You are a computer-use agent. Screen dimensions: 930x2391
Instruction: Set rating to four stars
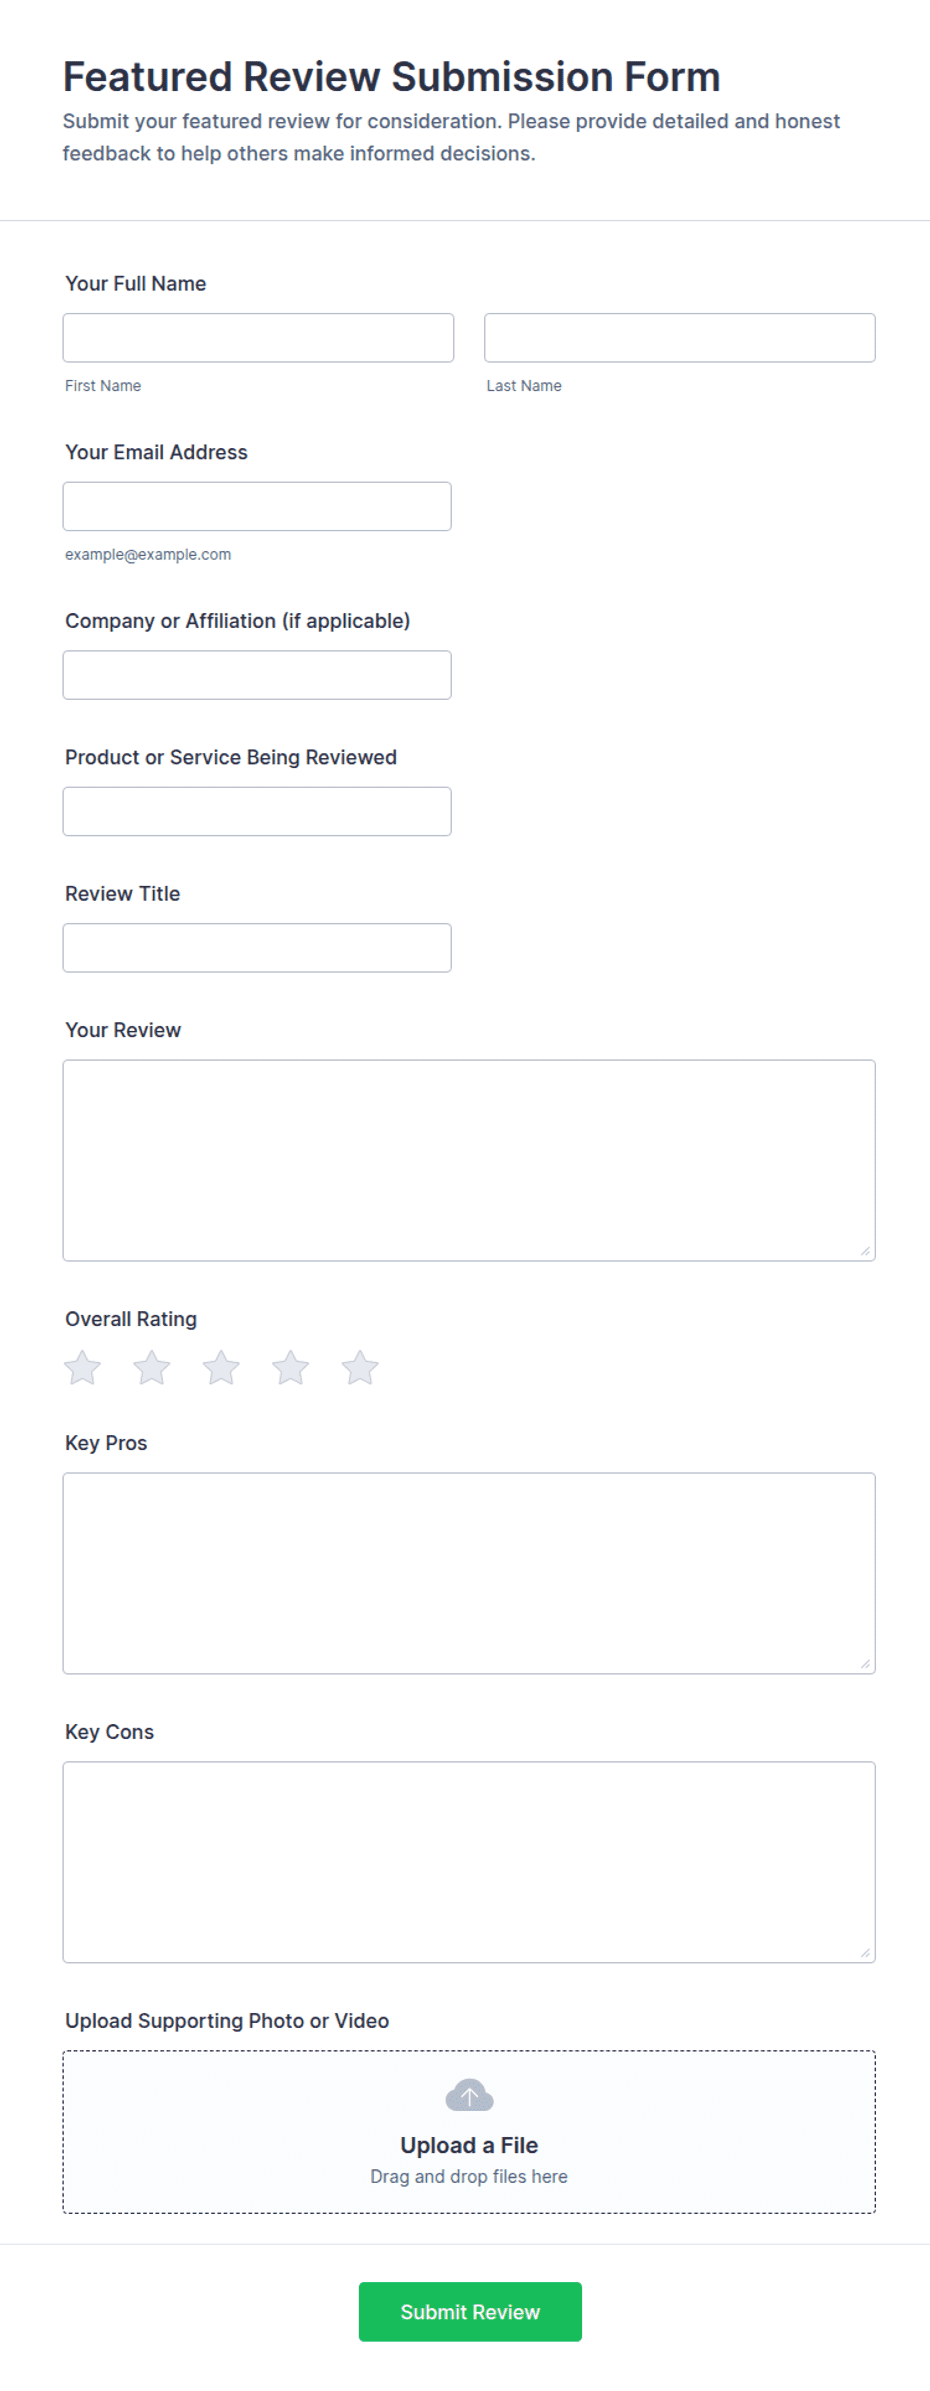[x=290, y=1367]
